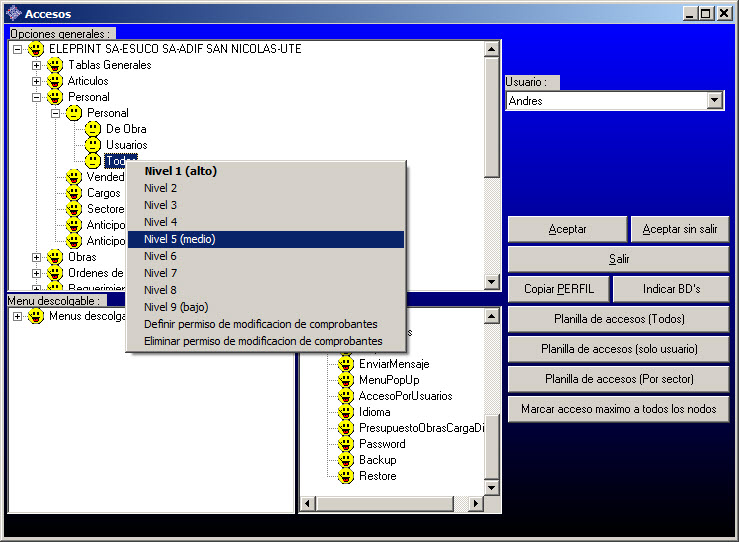This screenshot has width=739, height=542.
Task: Click the Idioma node smiley icon
Action: click(x=346, y=412)
